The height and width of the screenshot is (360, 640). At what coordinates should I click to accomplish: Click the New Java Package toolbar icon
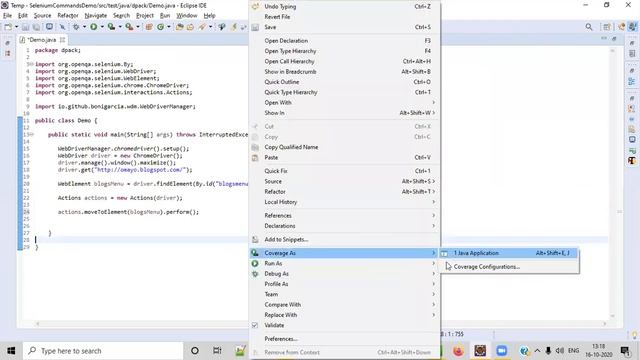(149, 27)
